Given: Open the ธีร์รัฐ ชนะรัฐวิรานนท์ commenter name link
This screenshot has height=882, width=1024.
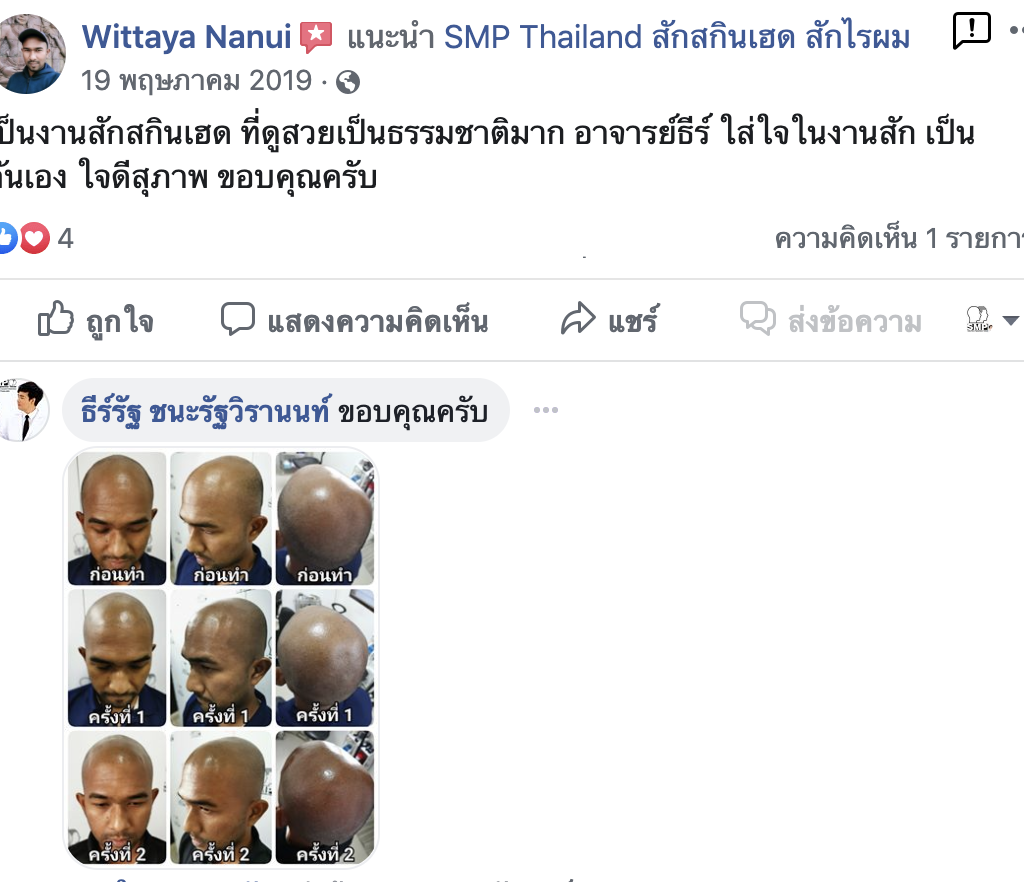Looking at the screenshot, I should (x=206, y=412).
